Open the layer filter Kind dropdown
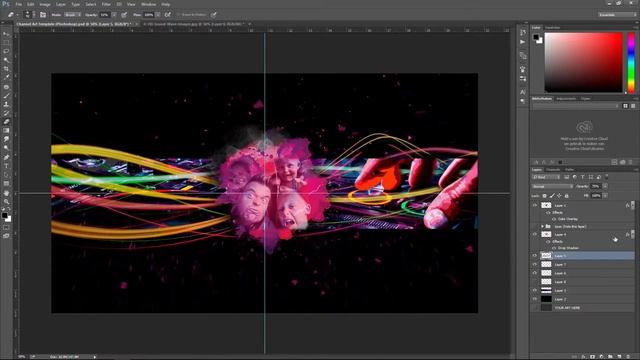Viewport: 640px width, 360px height. pos(546,177)
